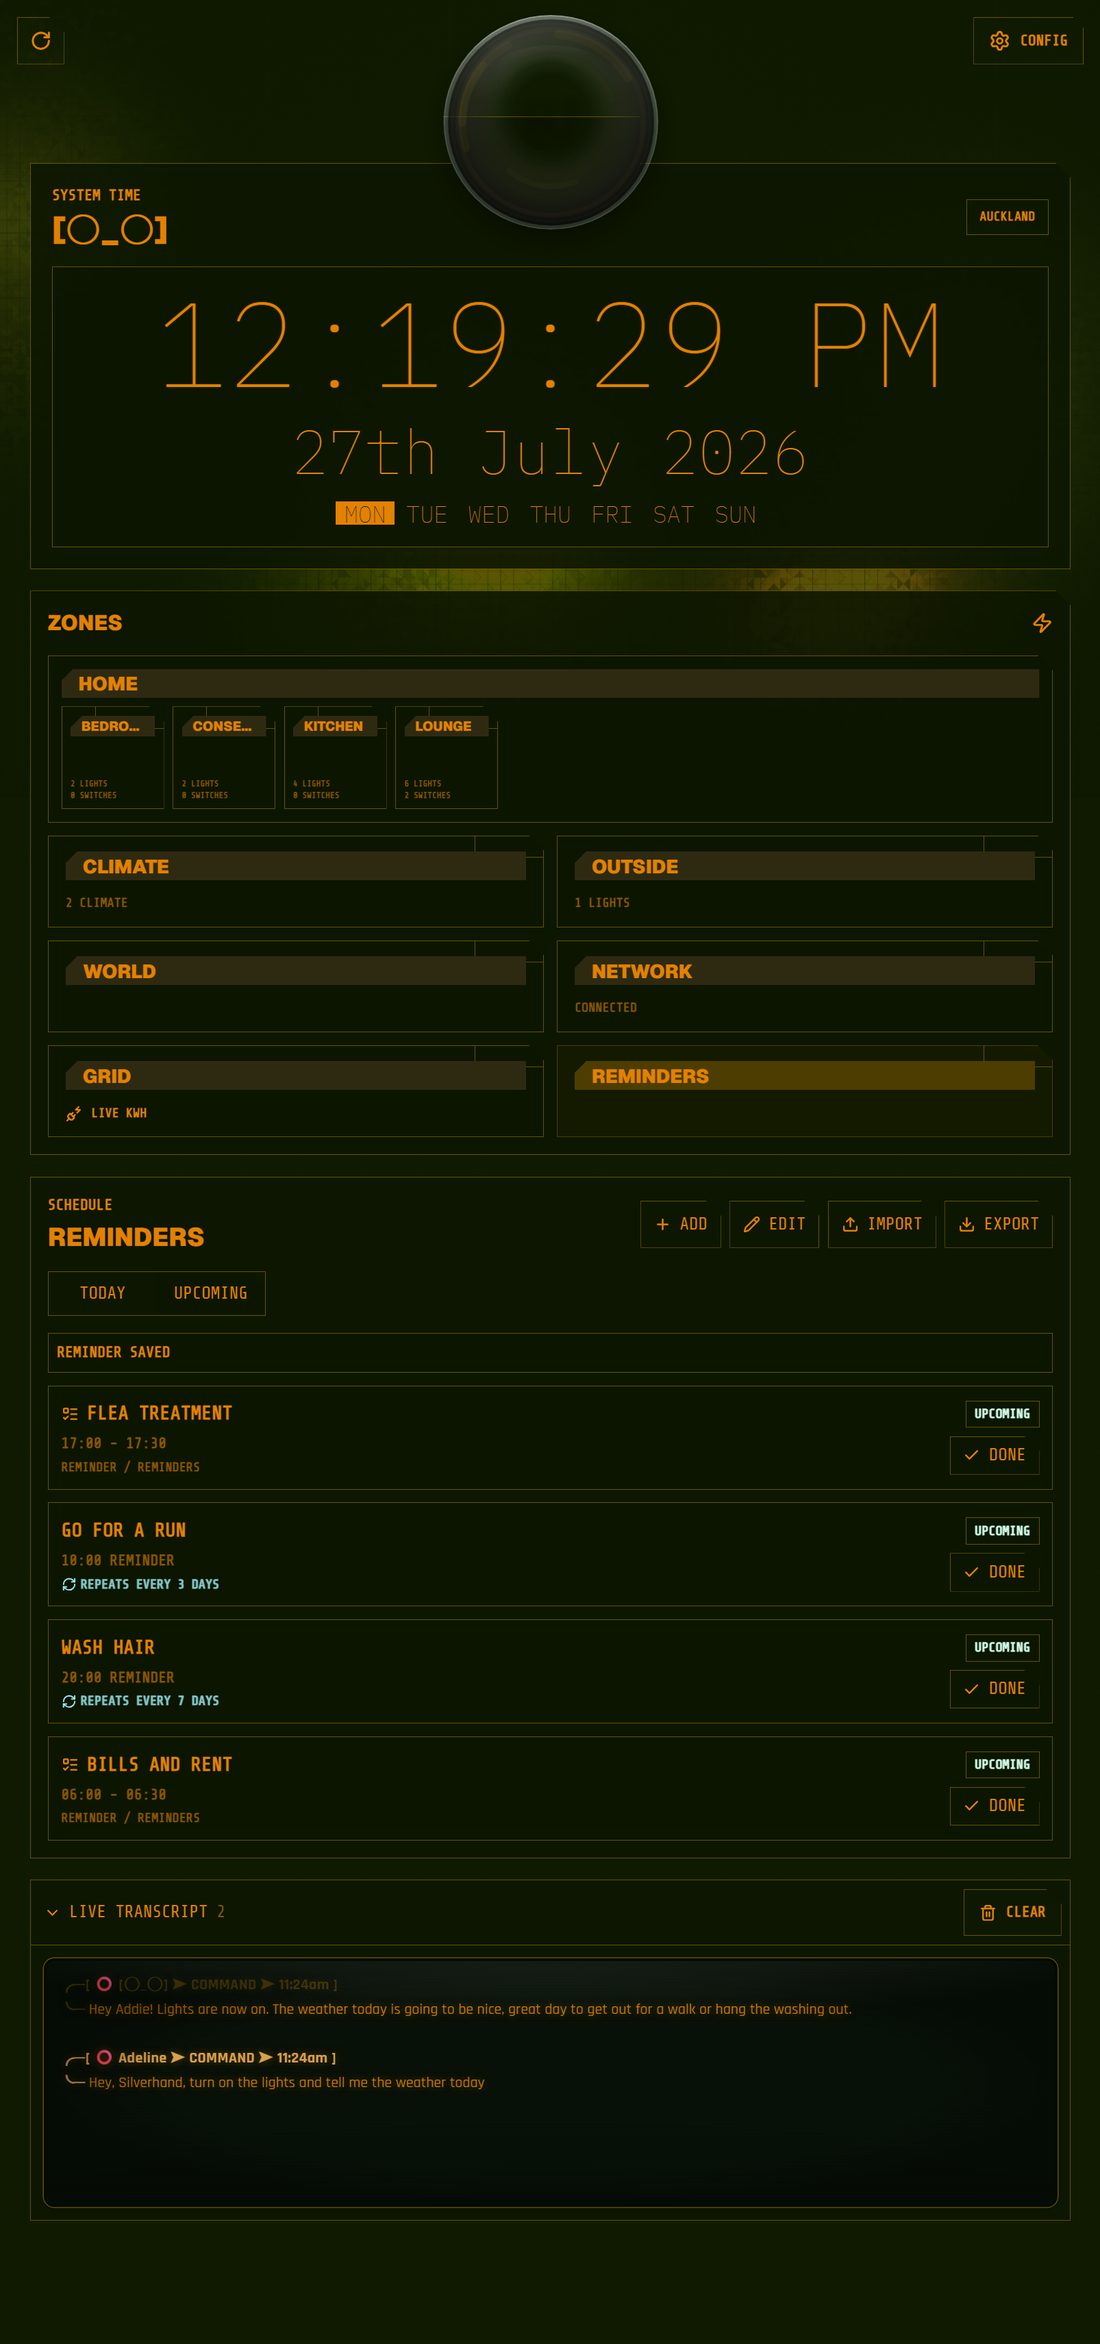Click the plug icon beside LIVE KWH
This screenshot has height=2344, width=1100.
[73, 1114]
